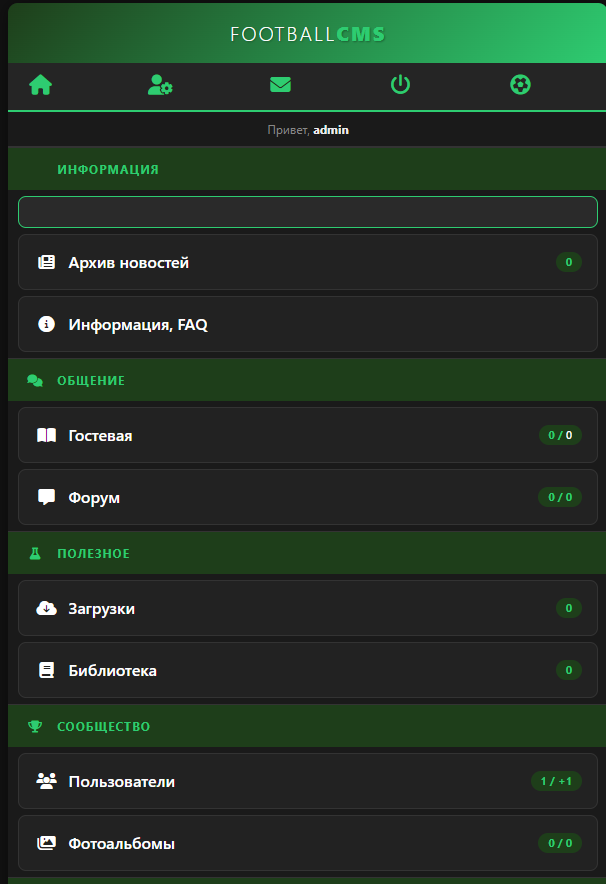Viewport: 606px width, 884px height.
Task: Click the cloud download icon beside Загрузки
Action: point(46,608)
